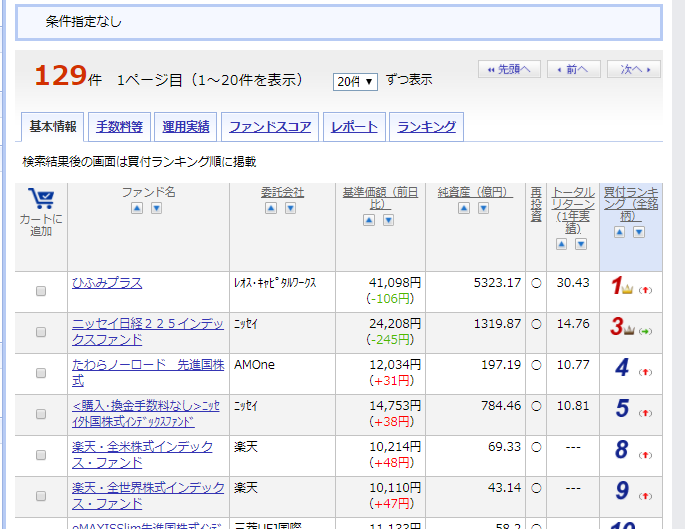Image resolution: width=685 pixels, height=529 pixels.
Task: Check the box for たわらノーロード 先進国株式
Action: (41, 373)
